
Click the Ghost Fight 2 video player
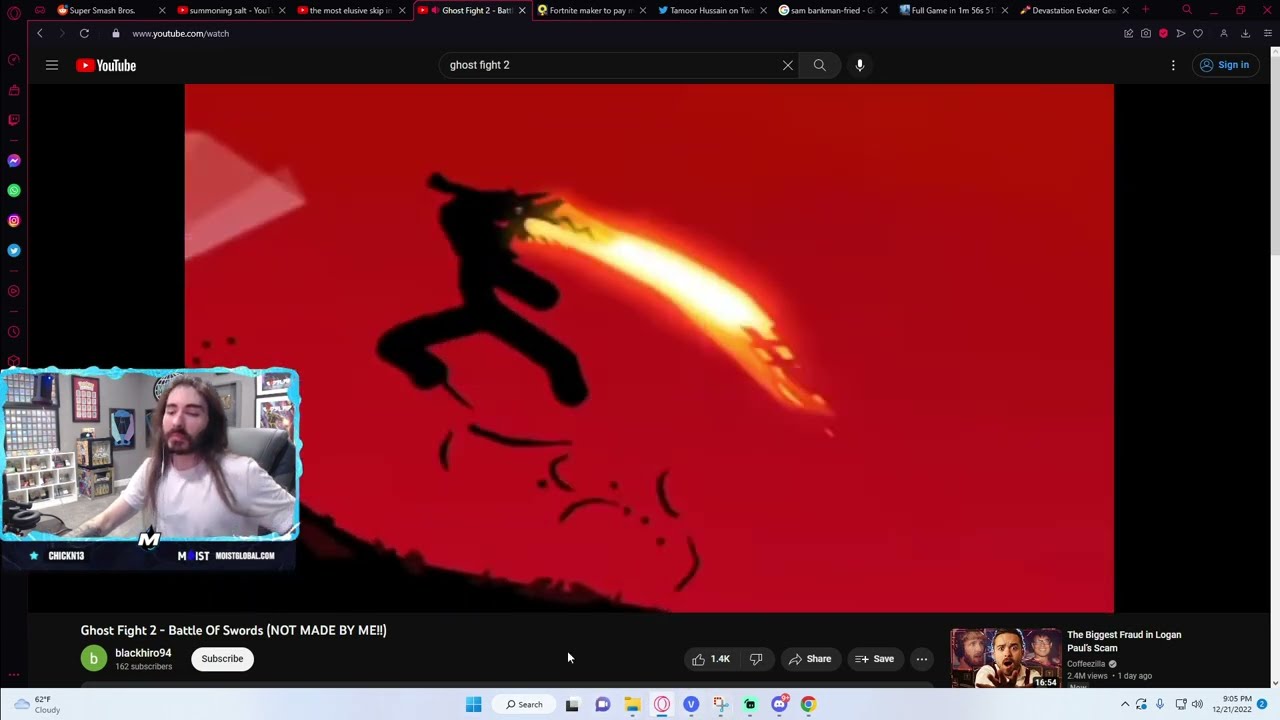click(649, 348)
